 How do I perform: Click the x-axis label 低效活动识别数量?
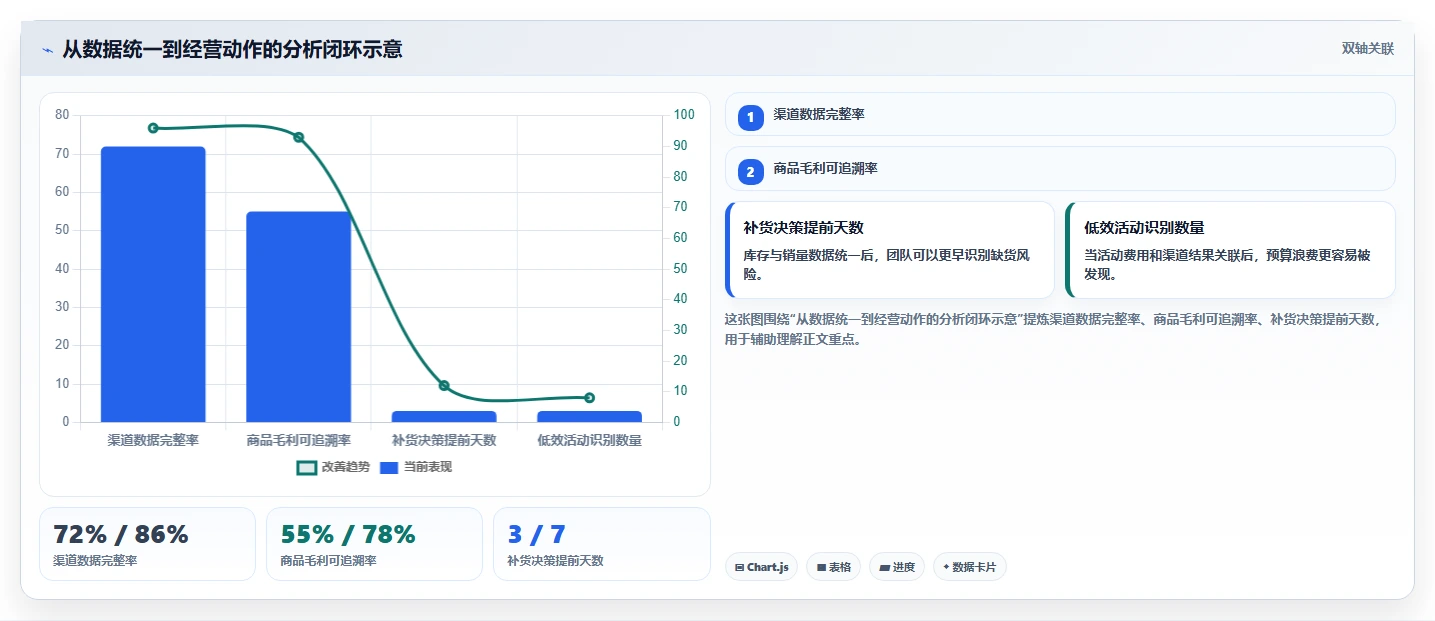point(589,440)
